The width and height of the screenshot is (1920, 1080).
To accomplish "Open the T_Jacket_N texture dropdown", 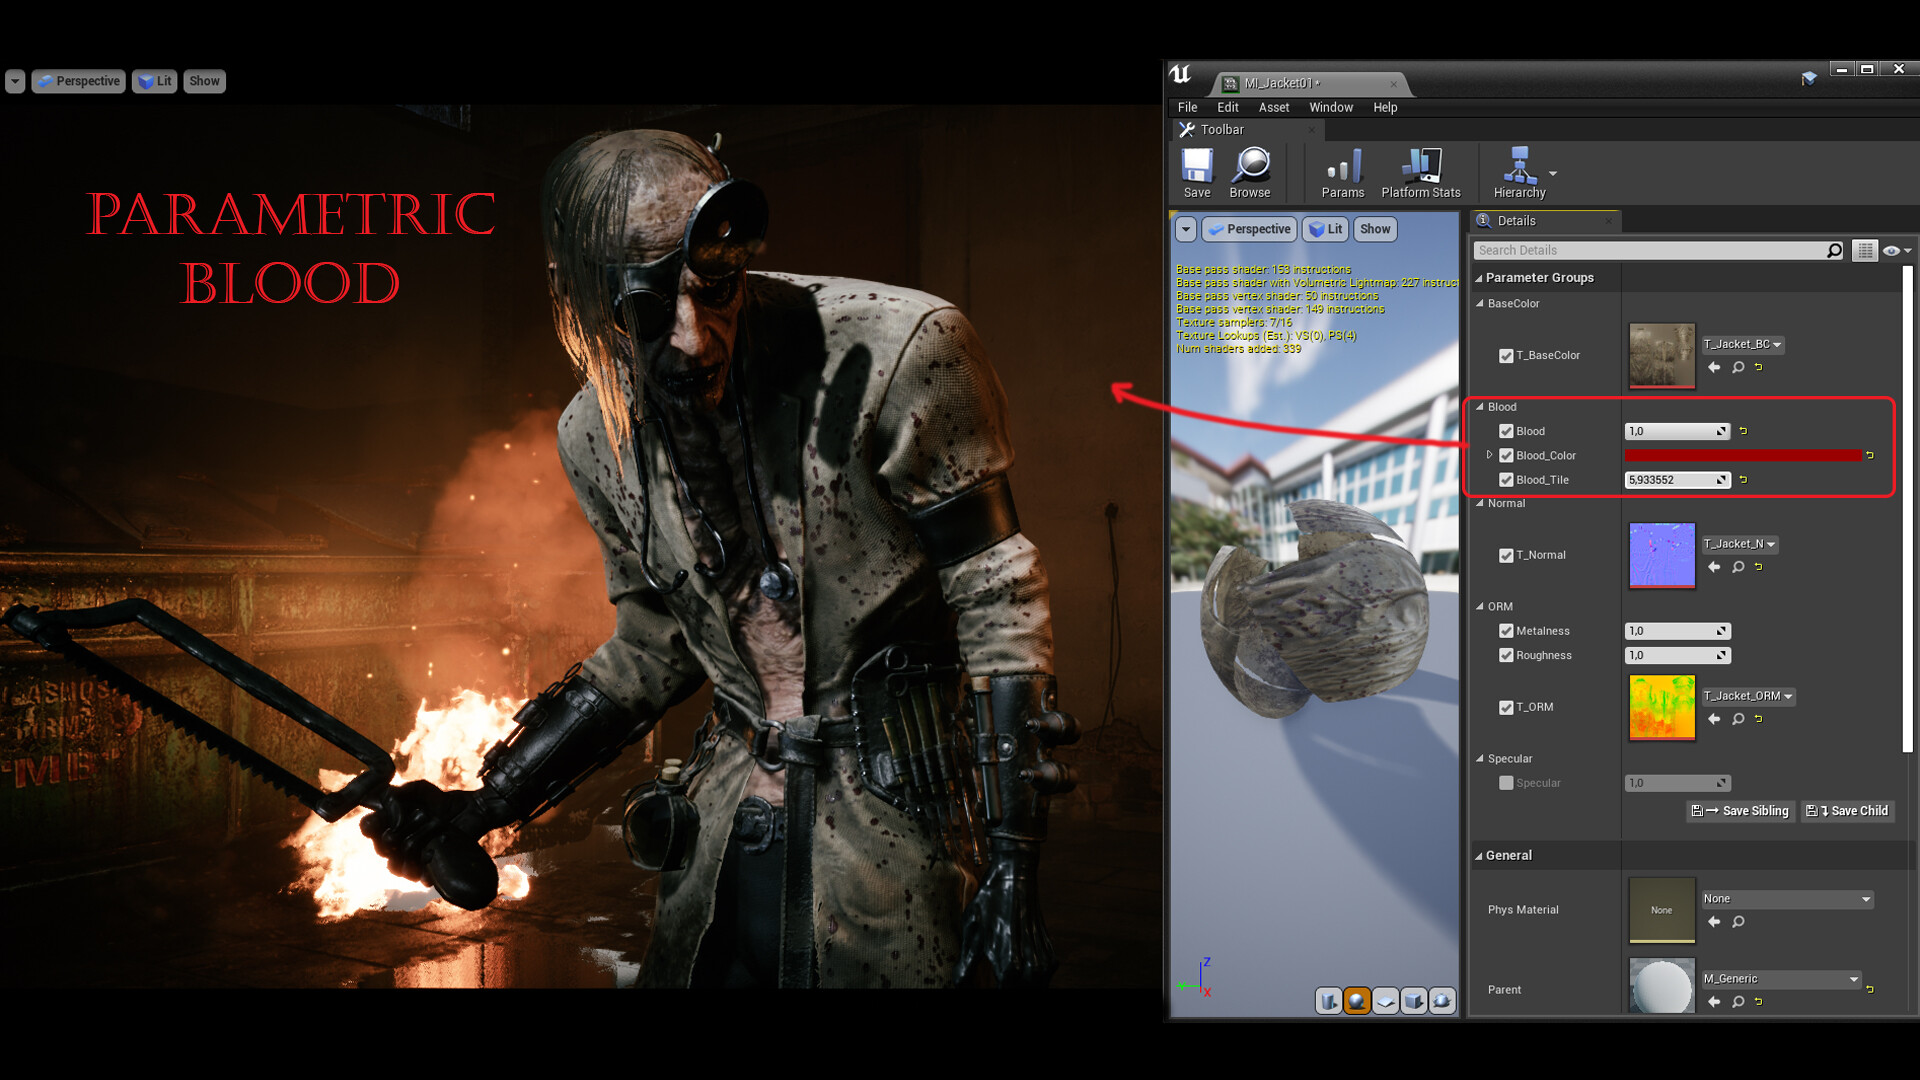I will [1740, 544].
